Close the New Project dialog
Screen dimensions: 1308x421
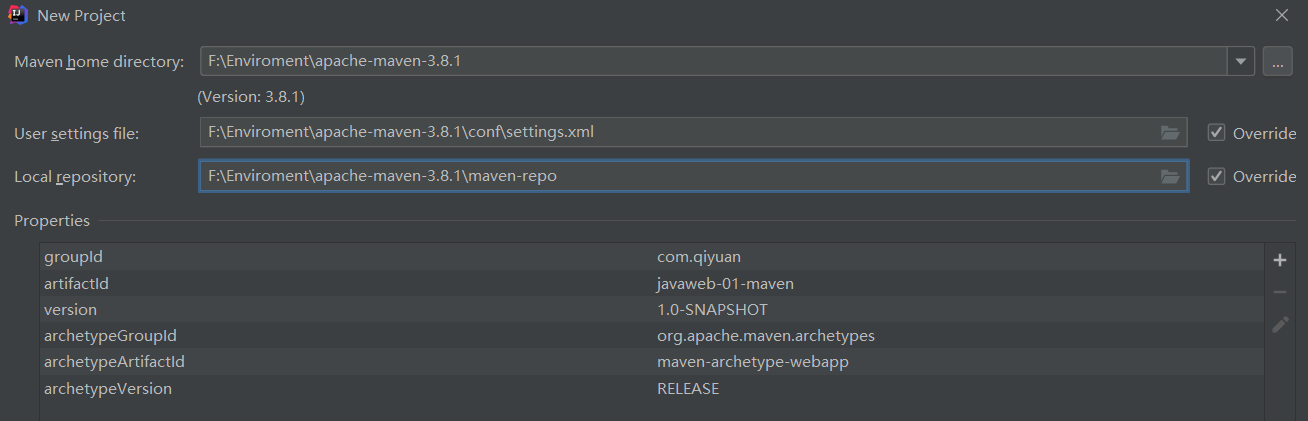(1281, 15)
